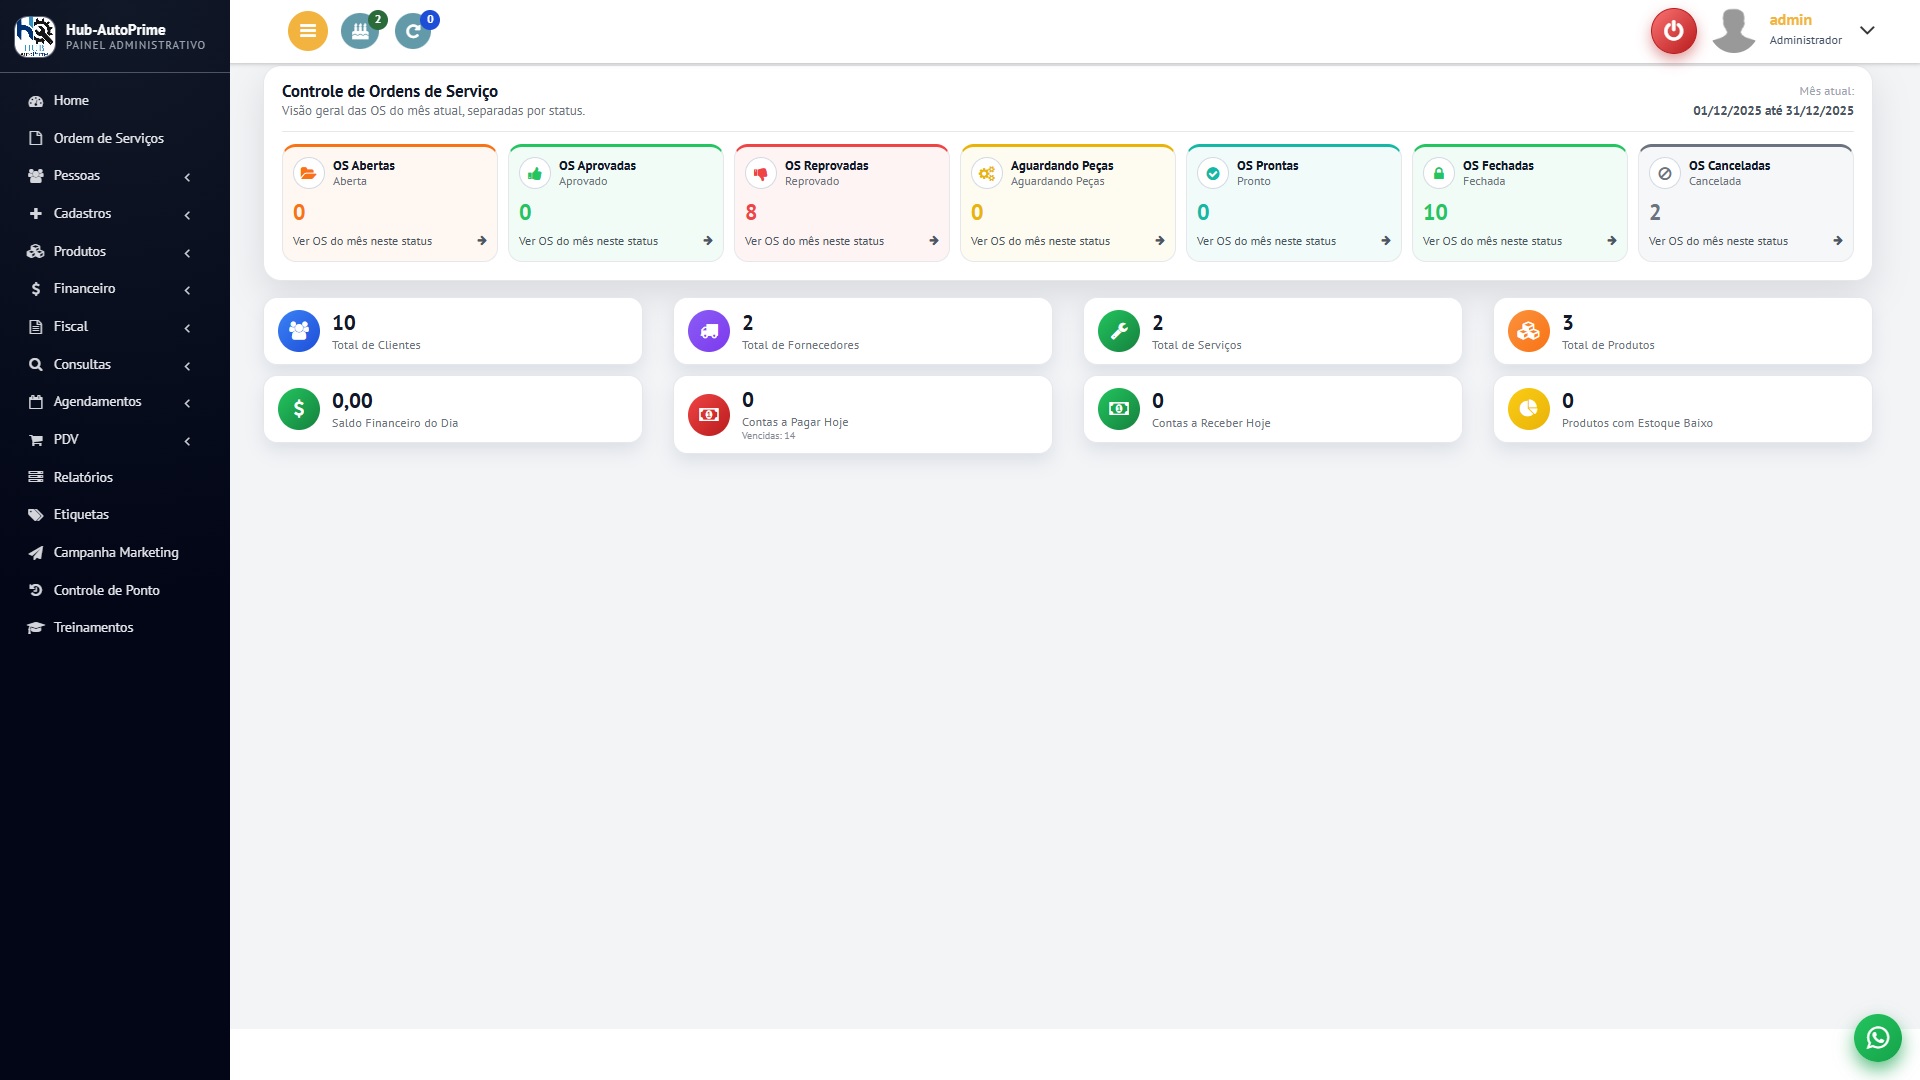Expand the Financeiro sidebar menu
The height and width of the screenshot is (1080, 1920).
[x=84, y=288]
